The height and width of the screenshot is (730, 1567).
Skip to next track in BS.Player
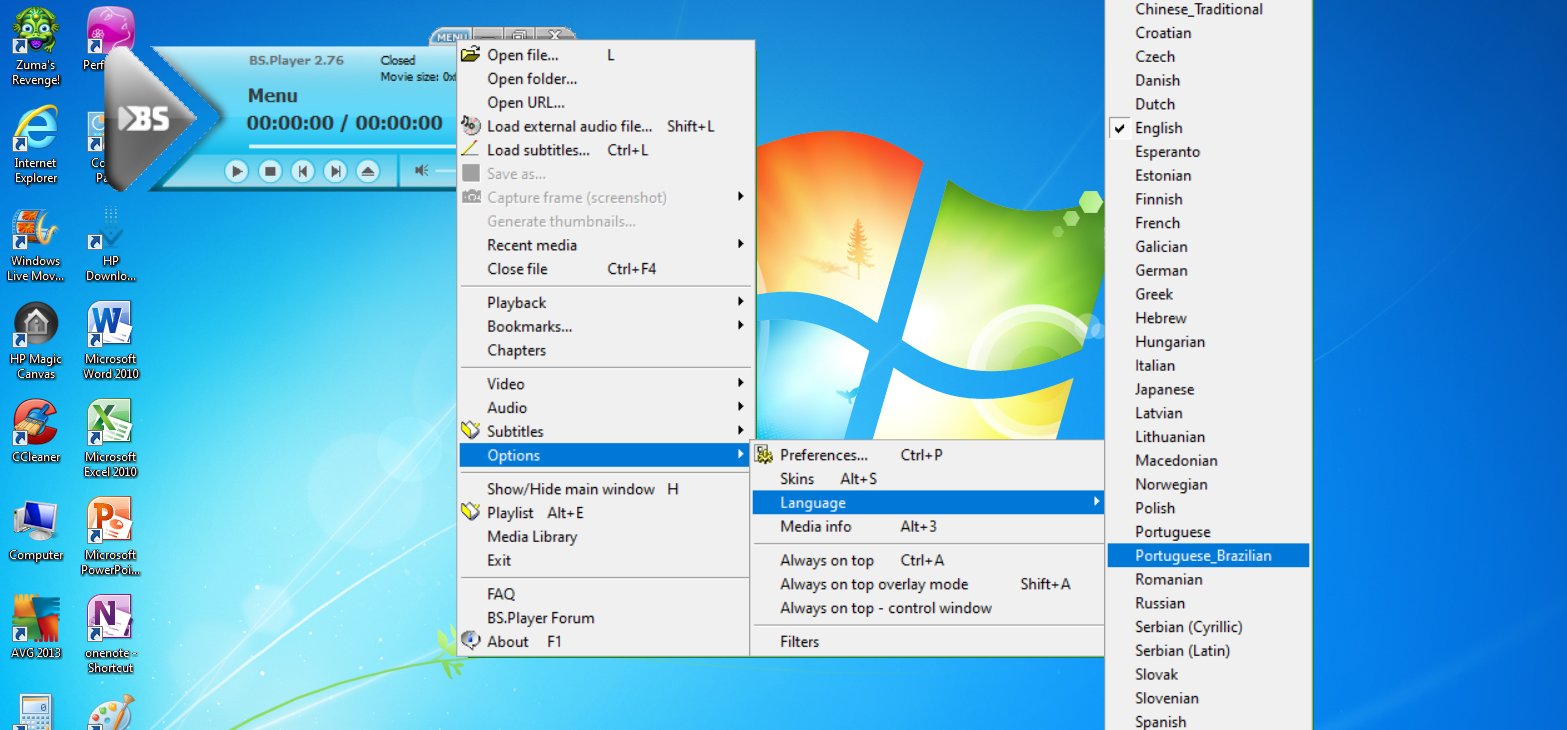point(336,171)
